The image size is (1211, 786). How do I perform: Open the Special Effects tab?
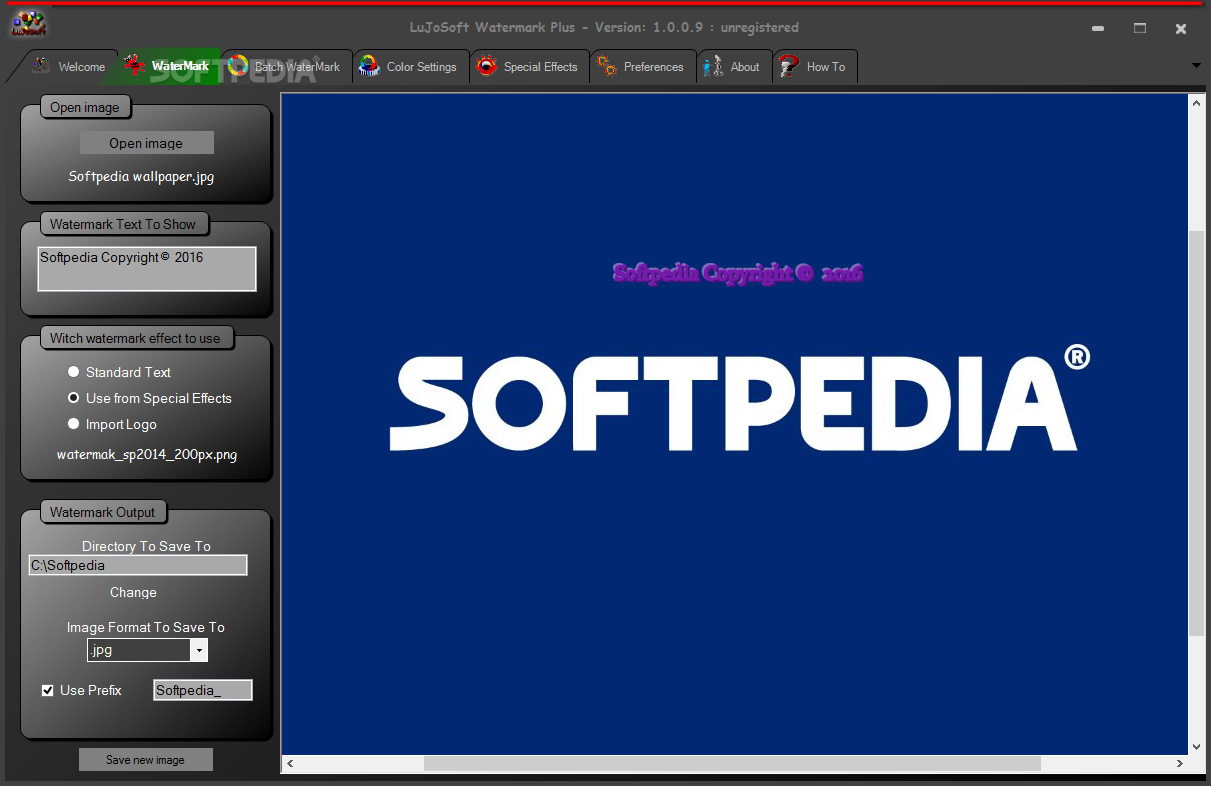click(530, 67)
